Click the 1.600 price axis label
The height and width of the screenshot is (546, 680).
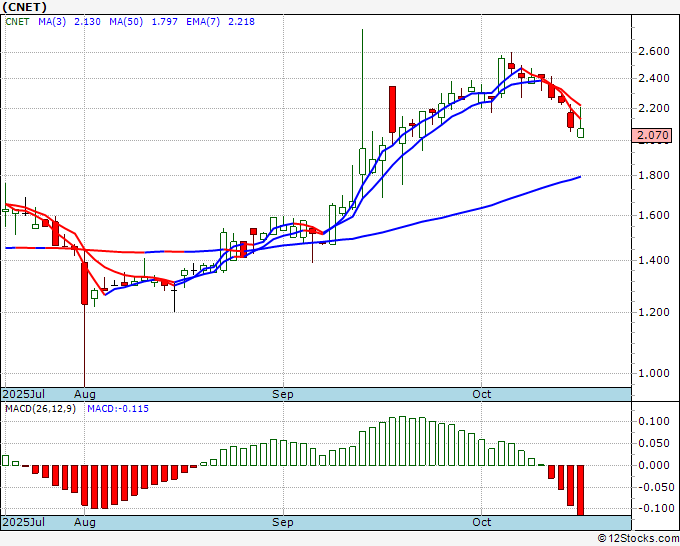pyautogui.click(x=654, y=216)
